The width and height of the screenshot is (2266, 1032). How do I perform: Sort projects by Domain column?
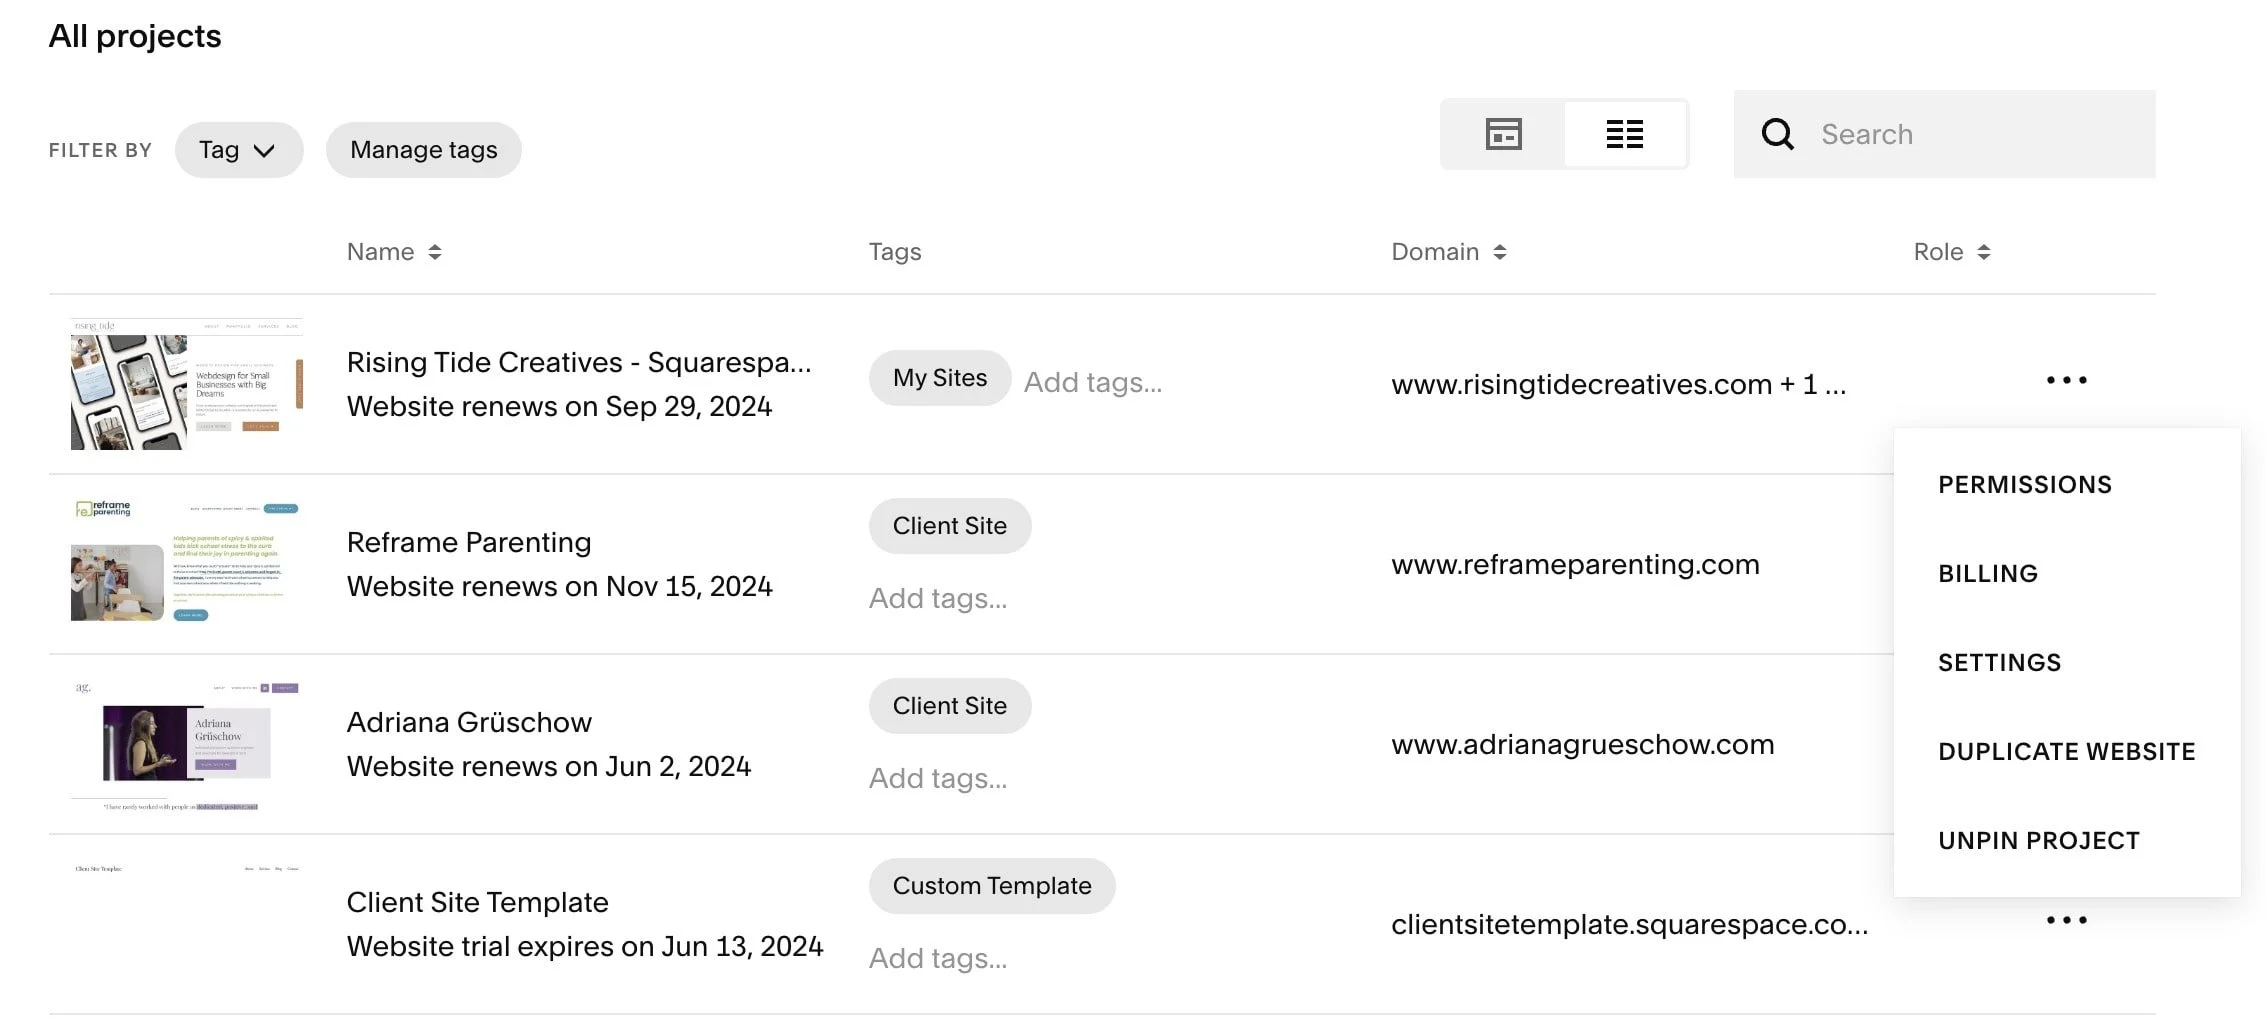pos(1448,252)
